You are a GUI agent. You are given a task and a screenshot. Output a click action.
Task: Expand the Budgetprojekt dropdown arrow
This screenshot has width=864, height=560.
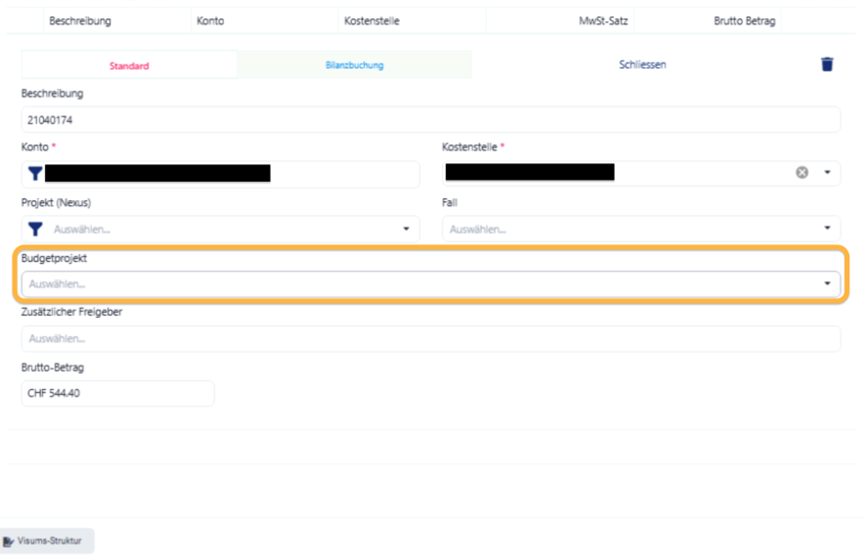point(827,283)
